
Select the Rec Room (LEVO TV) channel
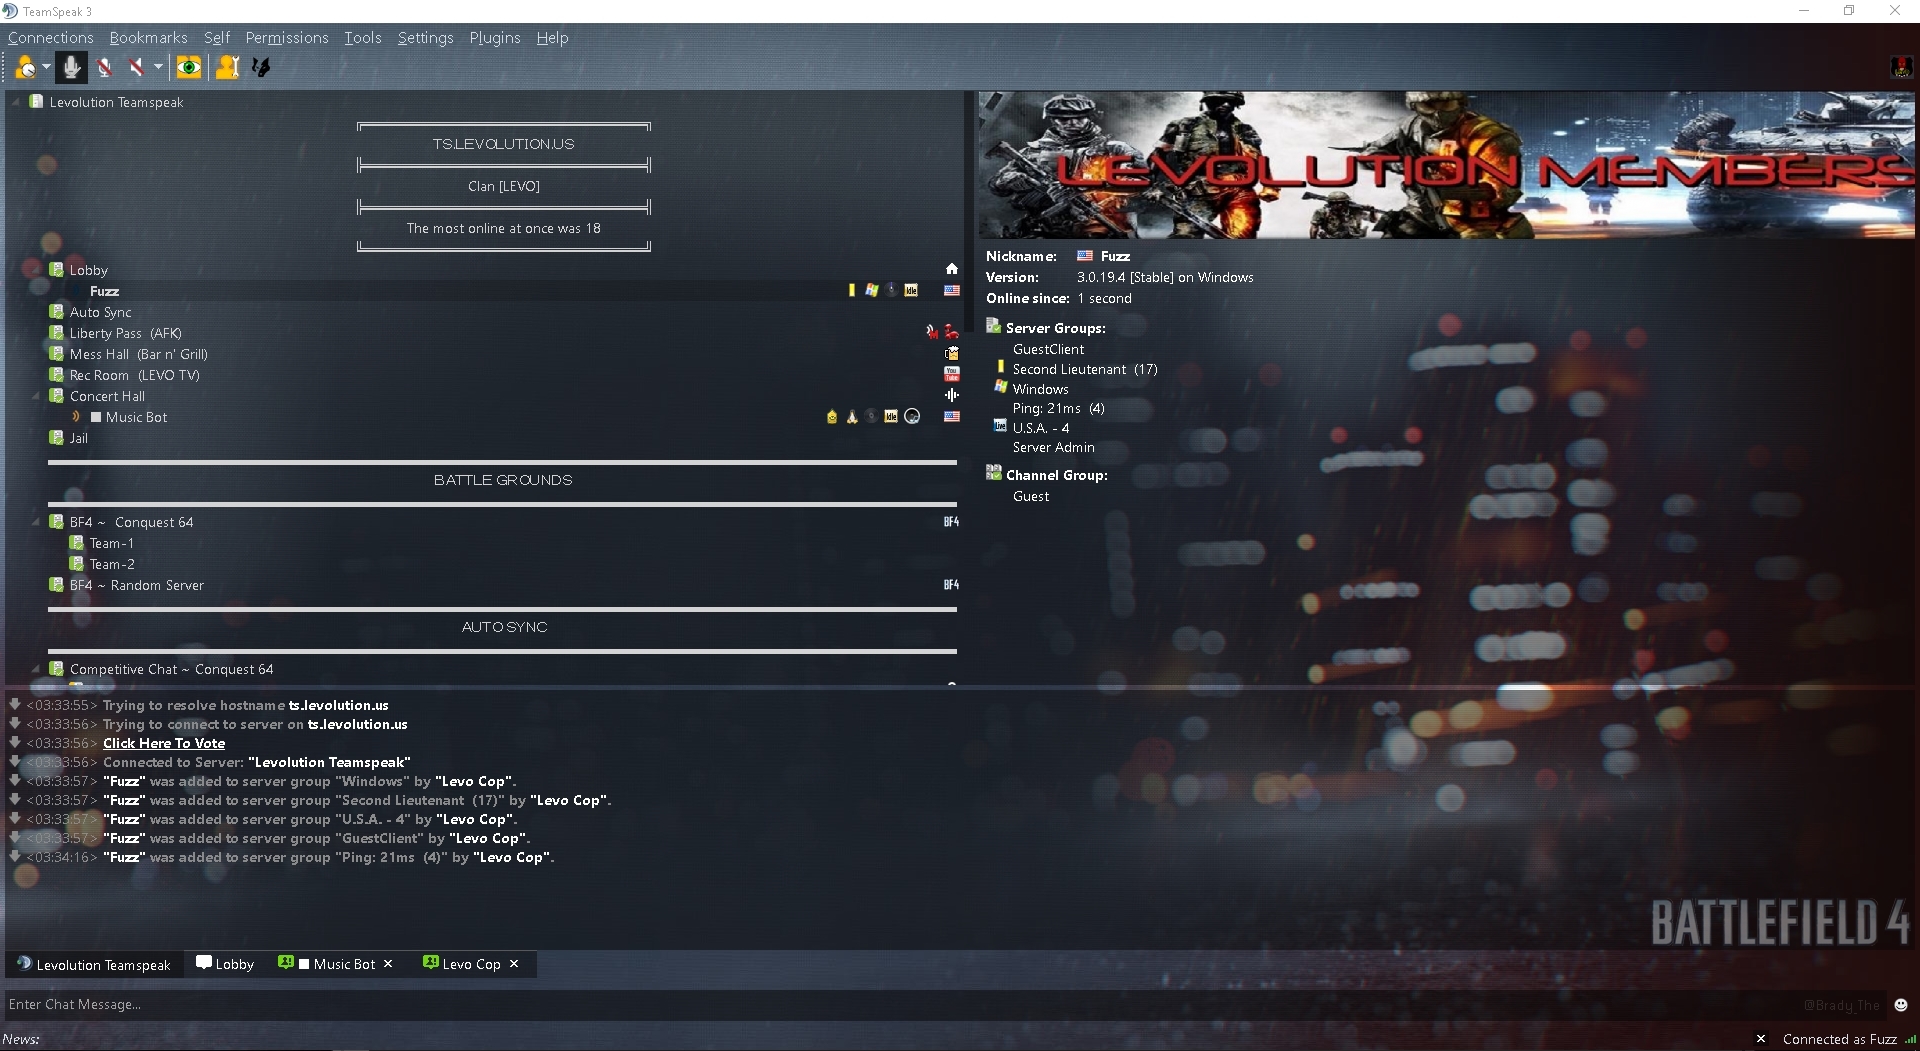click(x=134, y=375)
